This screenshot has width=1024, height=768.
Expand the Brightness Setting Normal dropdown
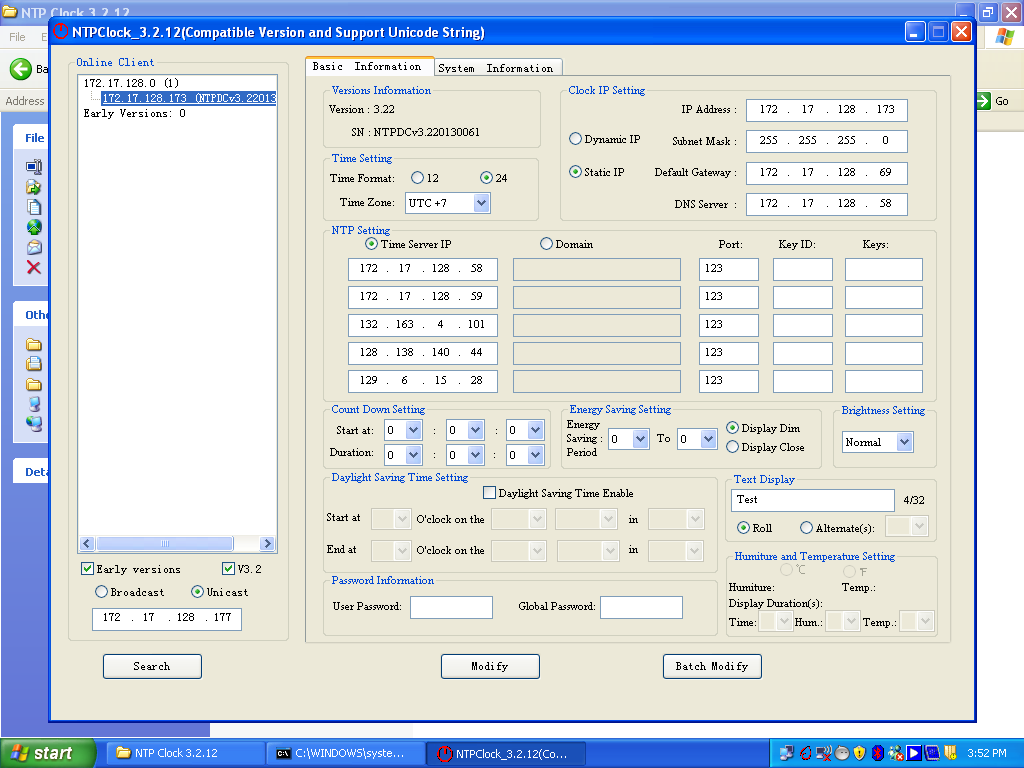[x=904, y=442]
